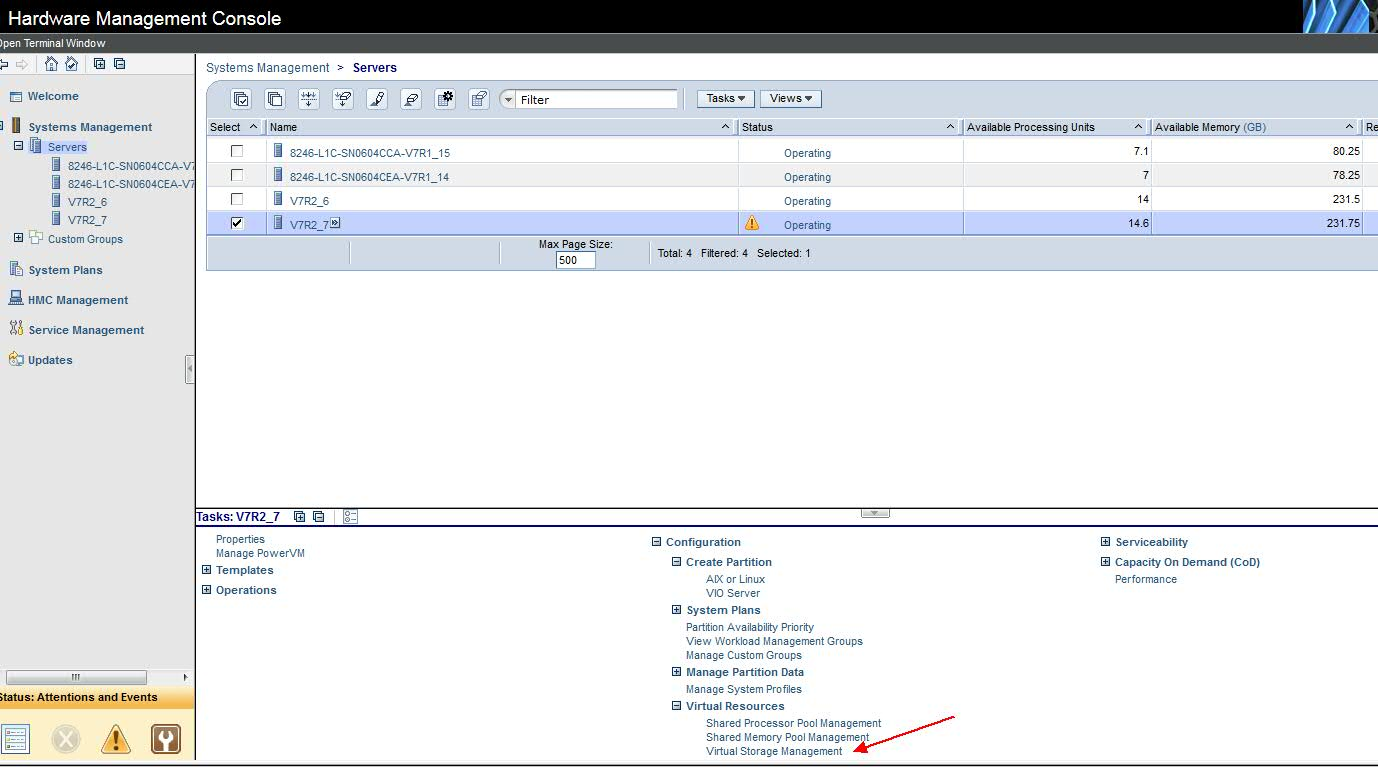Screen dimensions: 1378x767
Task: Click the server icon of V7R2_6 row
Action: 279,199
